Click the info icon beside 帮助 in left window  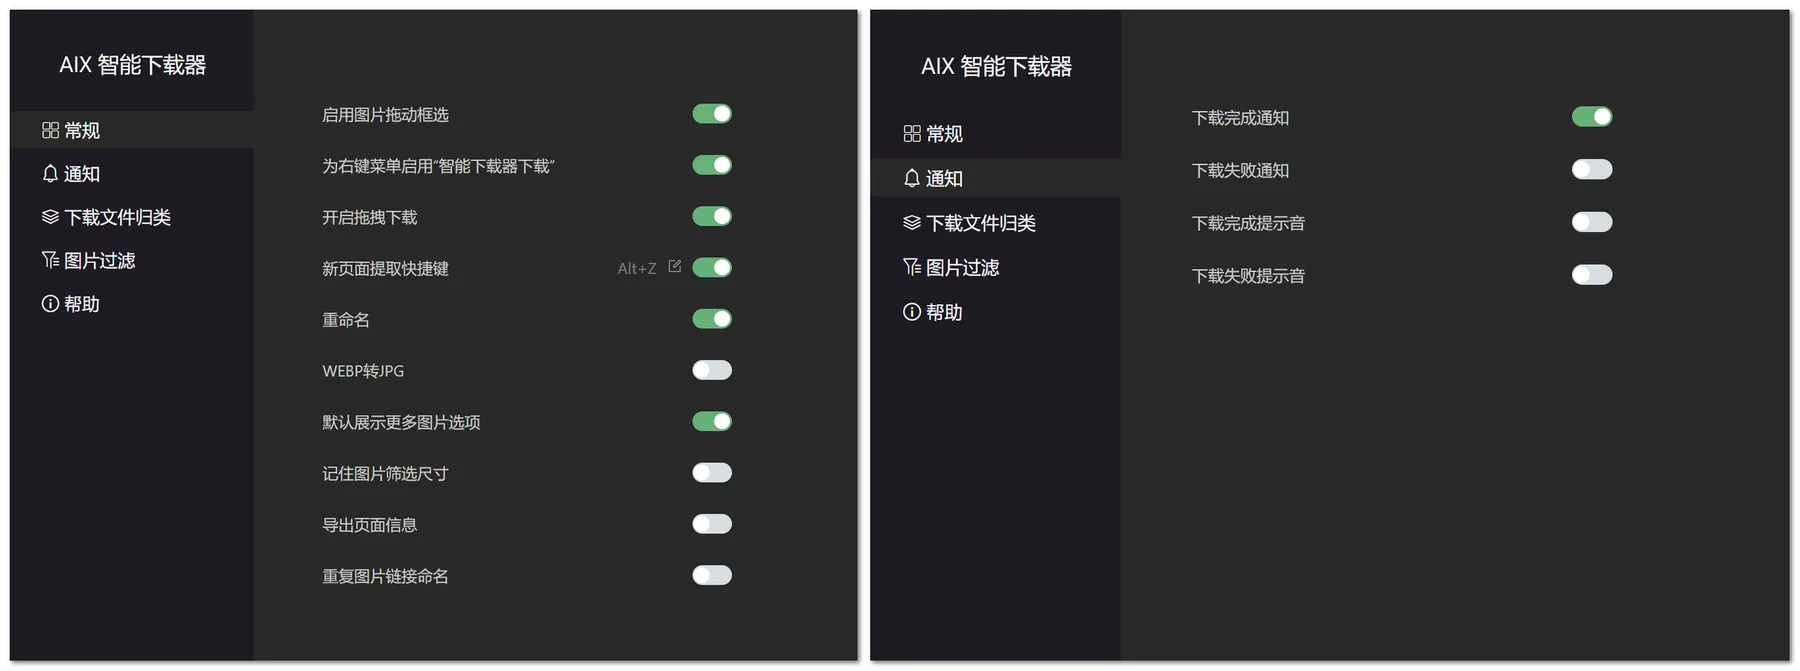point(50,304)
